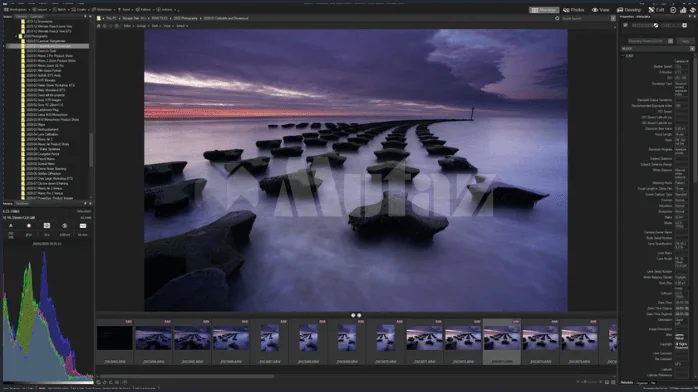The height and width of the screenshot is (392, 698).
Task: Open the statistics bar chart icon
Action: pyautogui.click(x=683, y=10)
